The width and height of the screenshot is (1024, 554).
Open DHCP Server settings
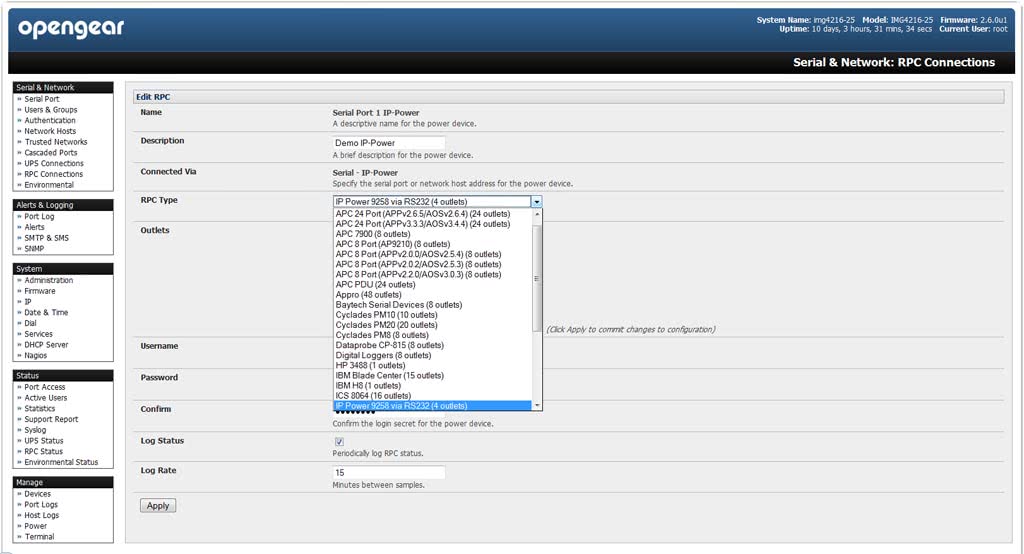46,345
